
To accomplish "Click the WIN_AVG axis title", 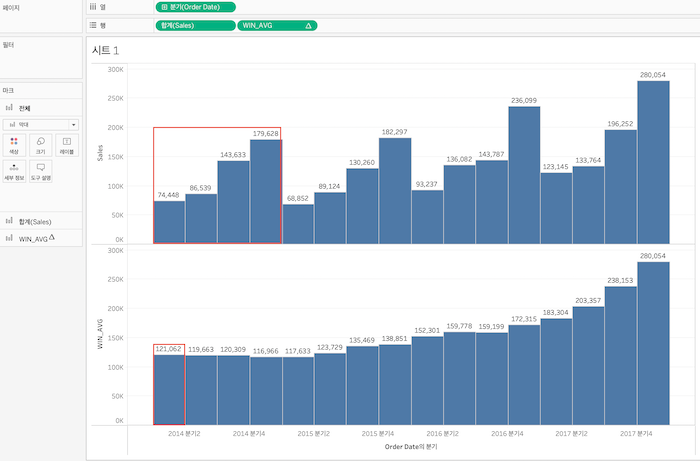I will coord(100,334).
